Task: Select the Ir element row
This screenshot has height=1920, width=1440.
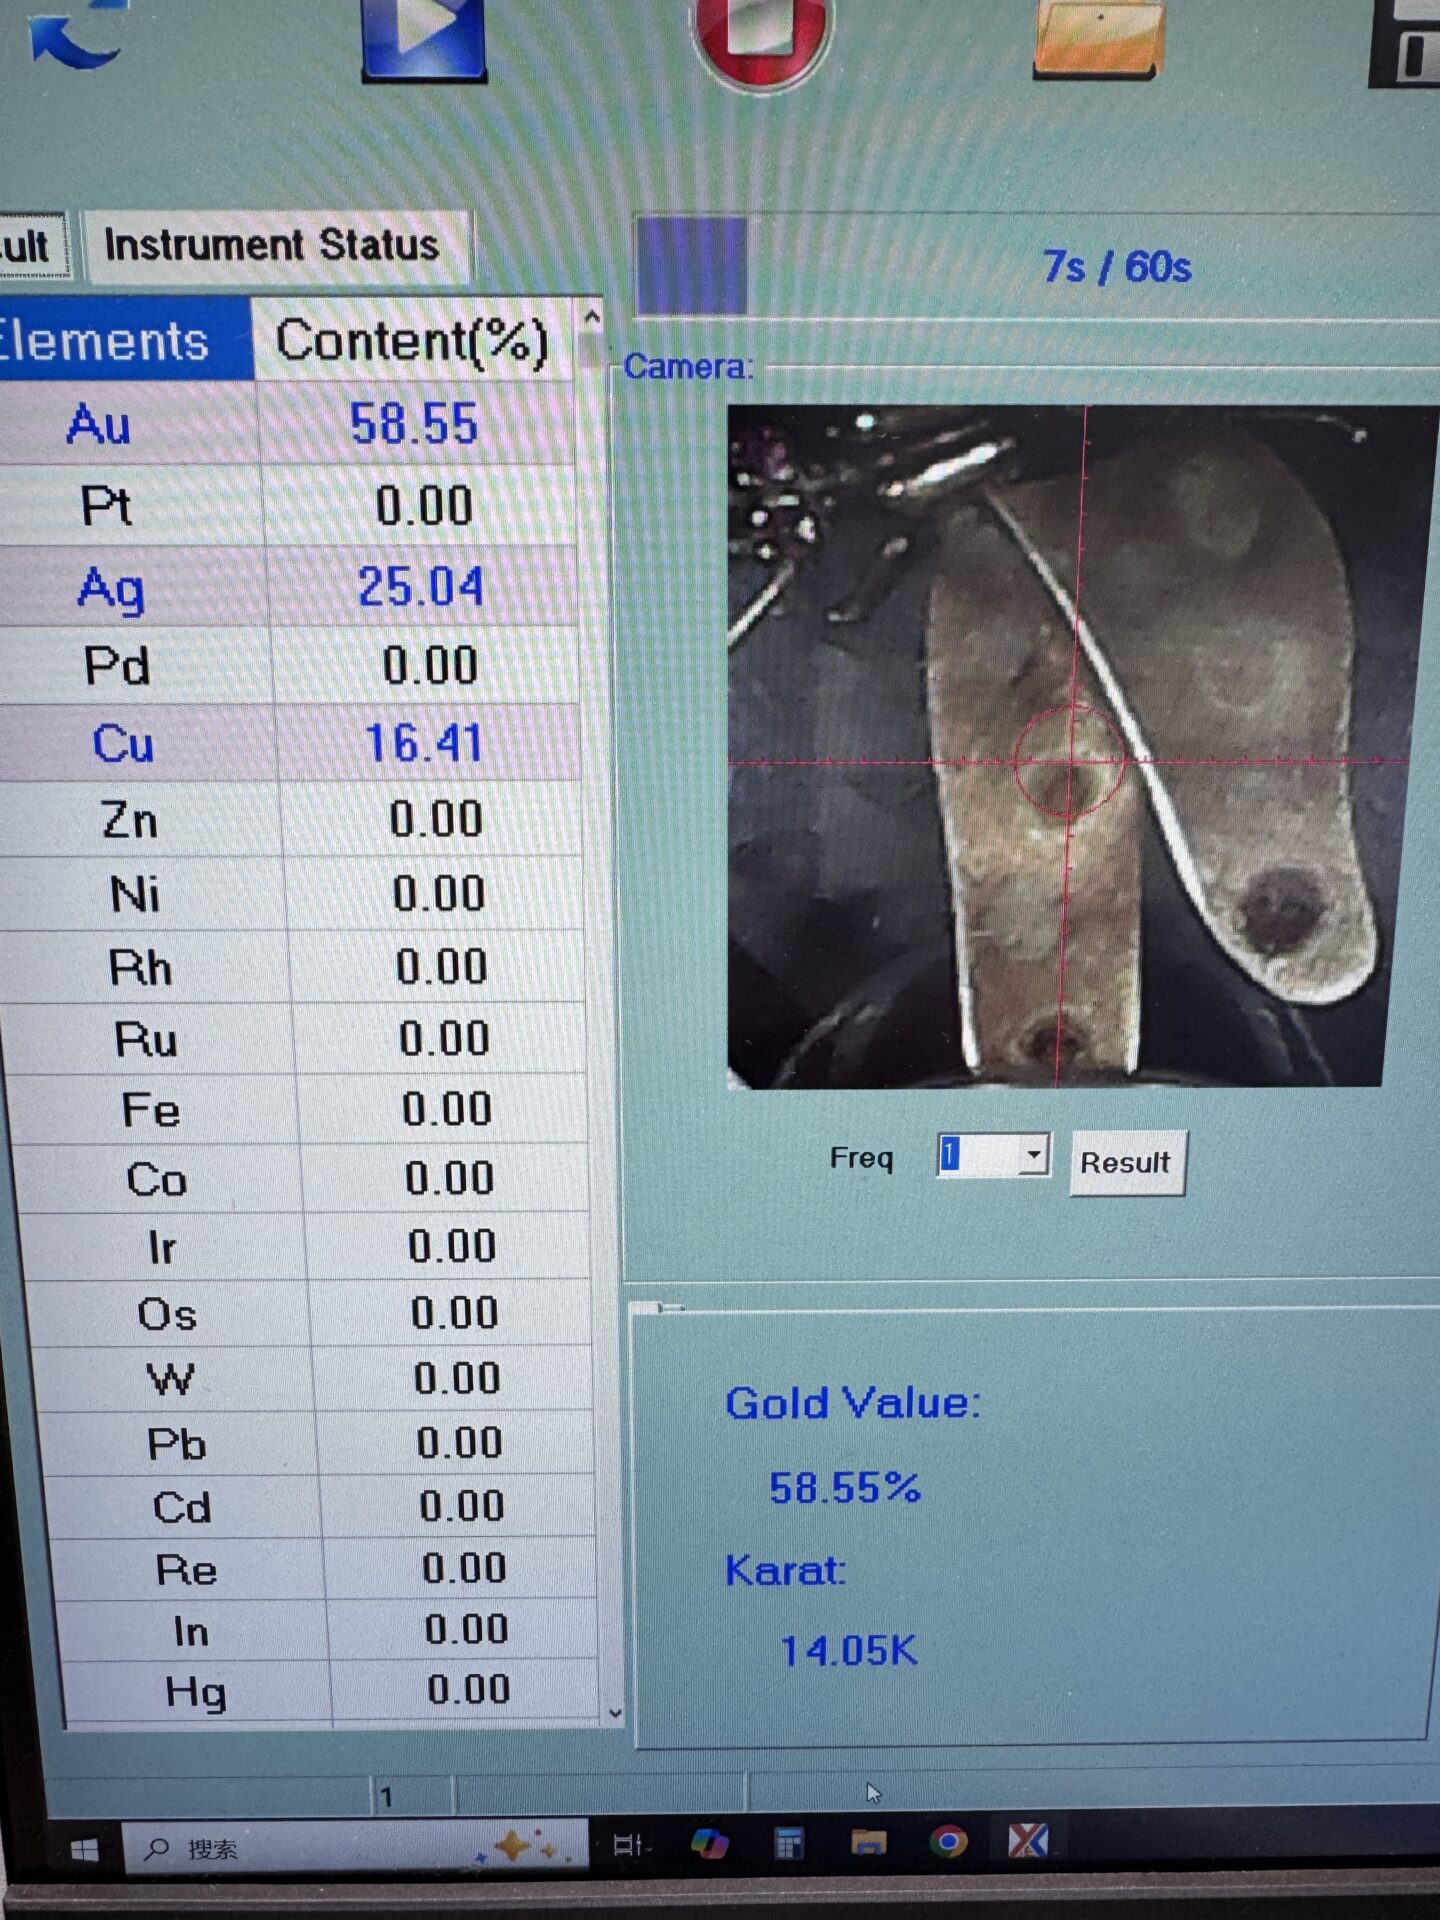Action: [305, 1247]
